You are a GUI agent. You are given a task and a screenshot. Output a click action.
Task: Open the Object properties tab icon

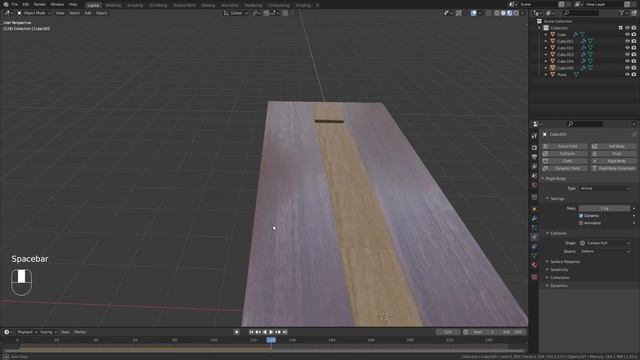tap(534, 209)
